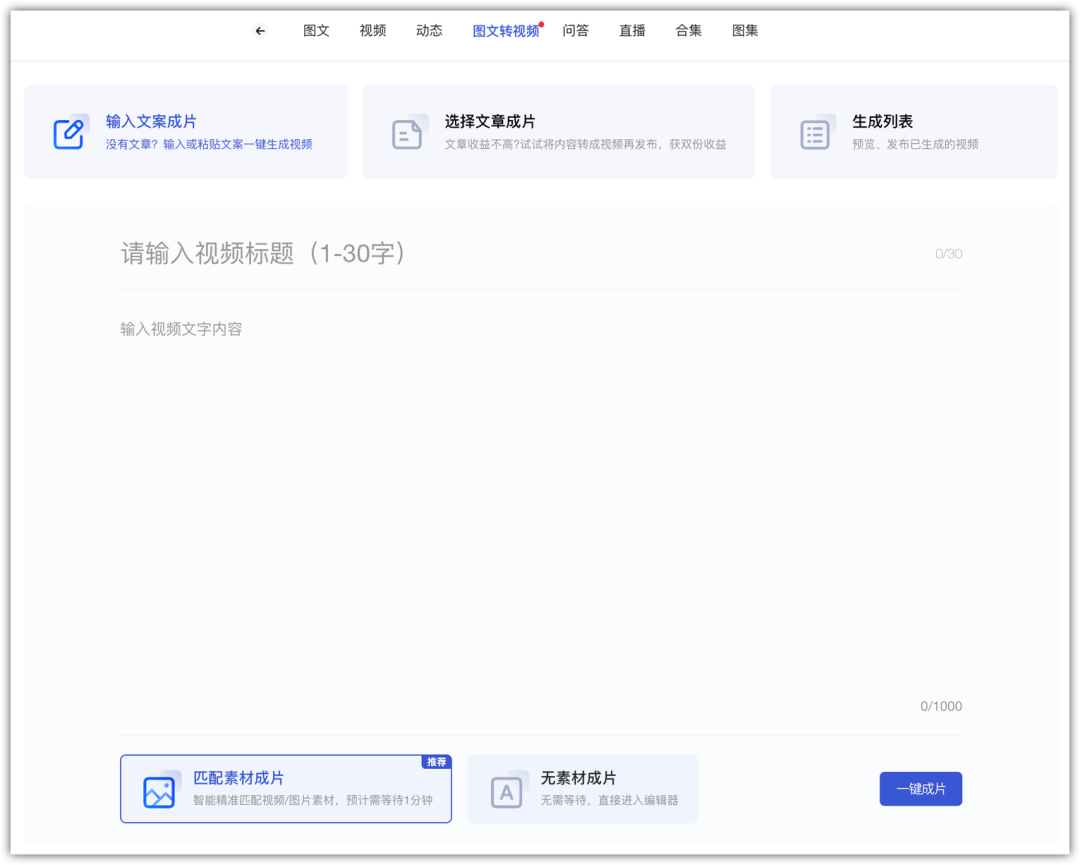Select the 无素材成片 option
1080x865 pixels.
(582, 789)
